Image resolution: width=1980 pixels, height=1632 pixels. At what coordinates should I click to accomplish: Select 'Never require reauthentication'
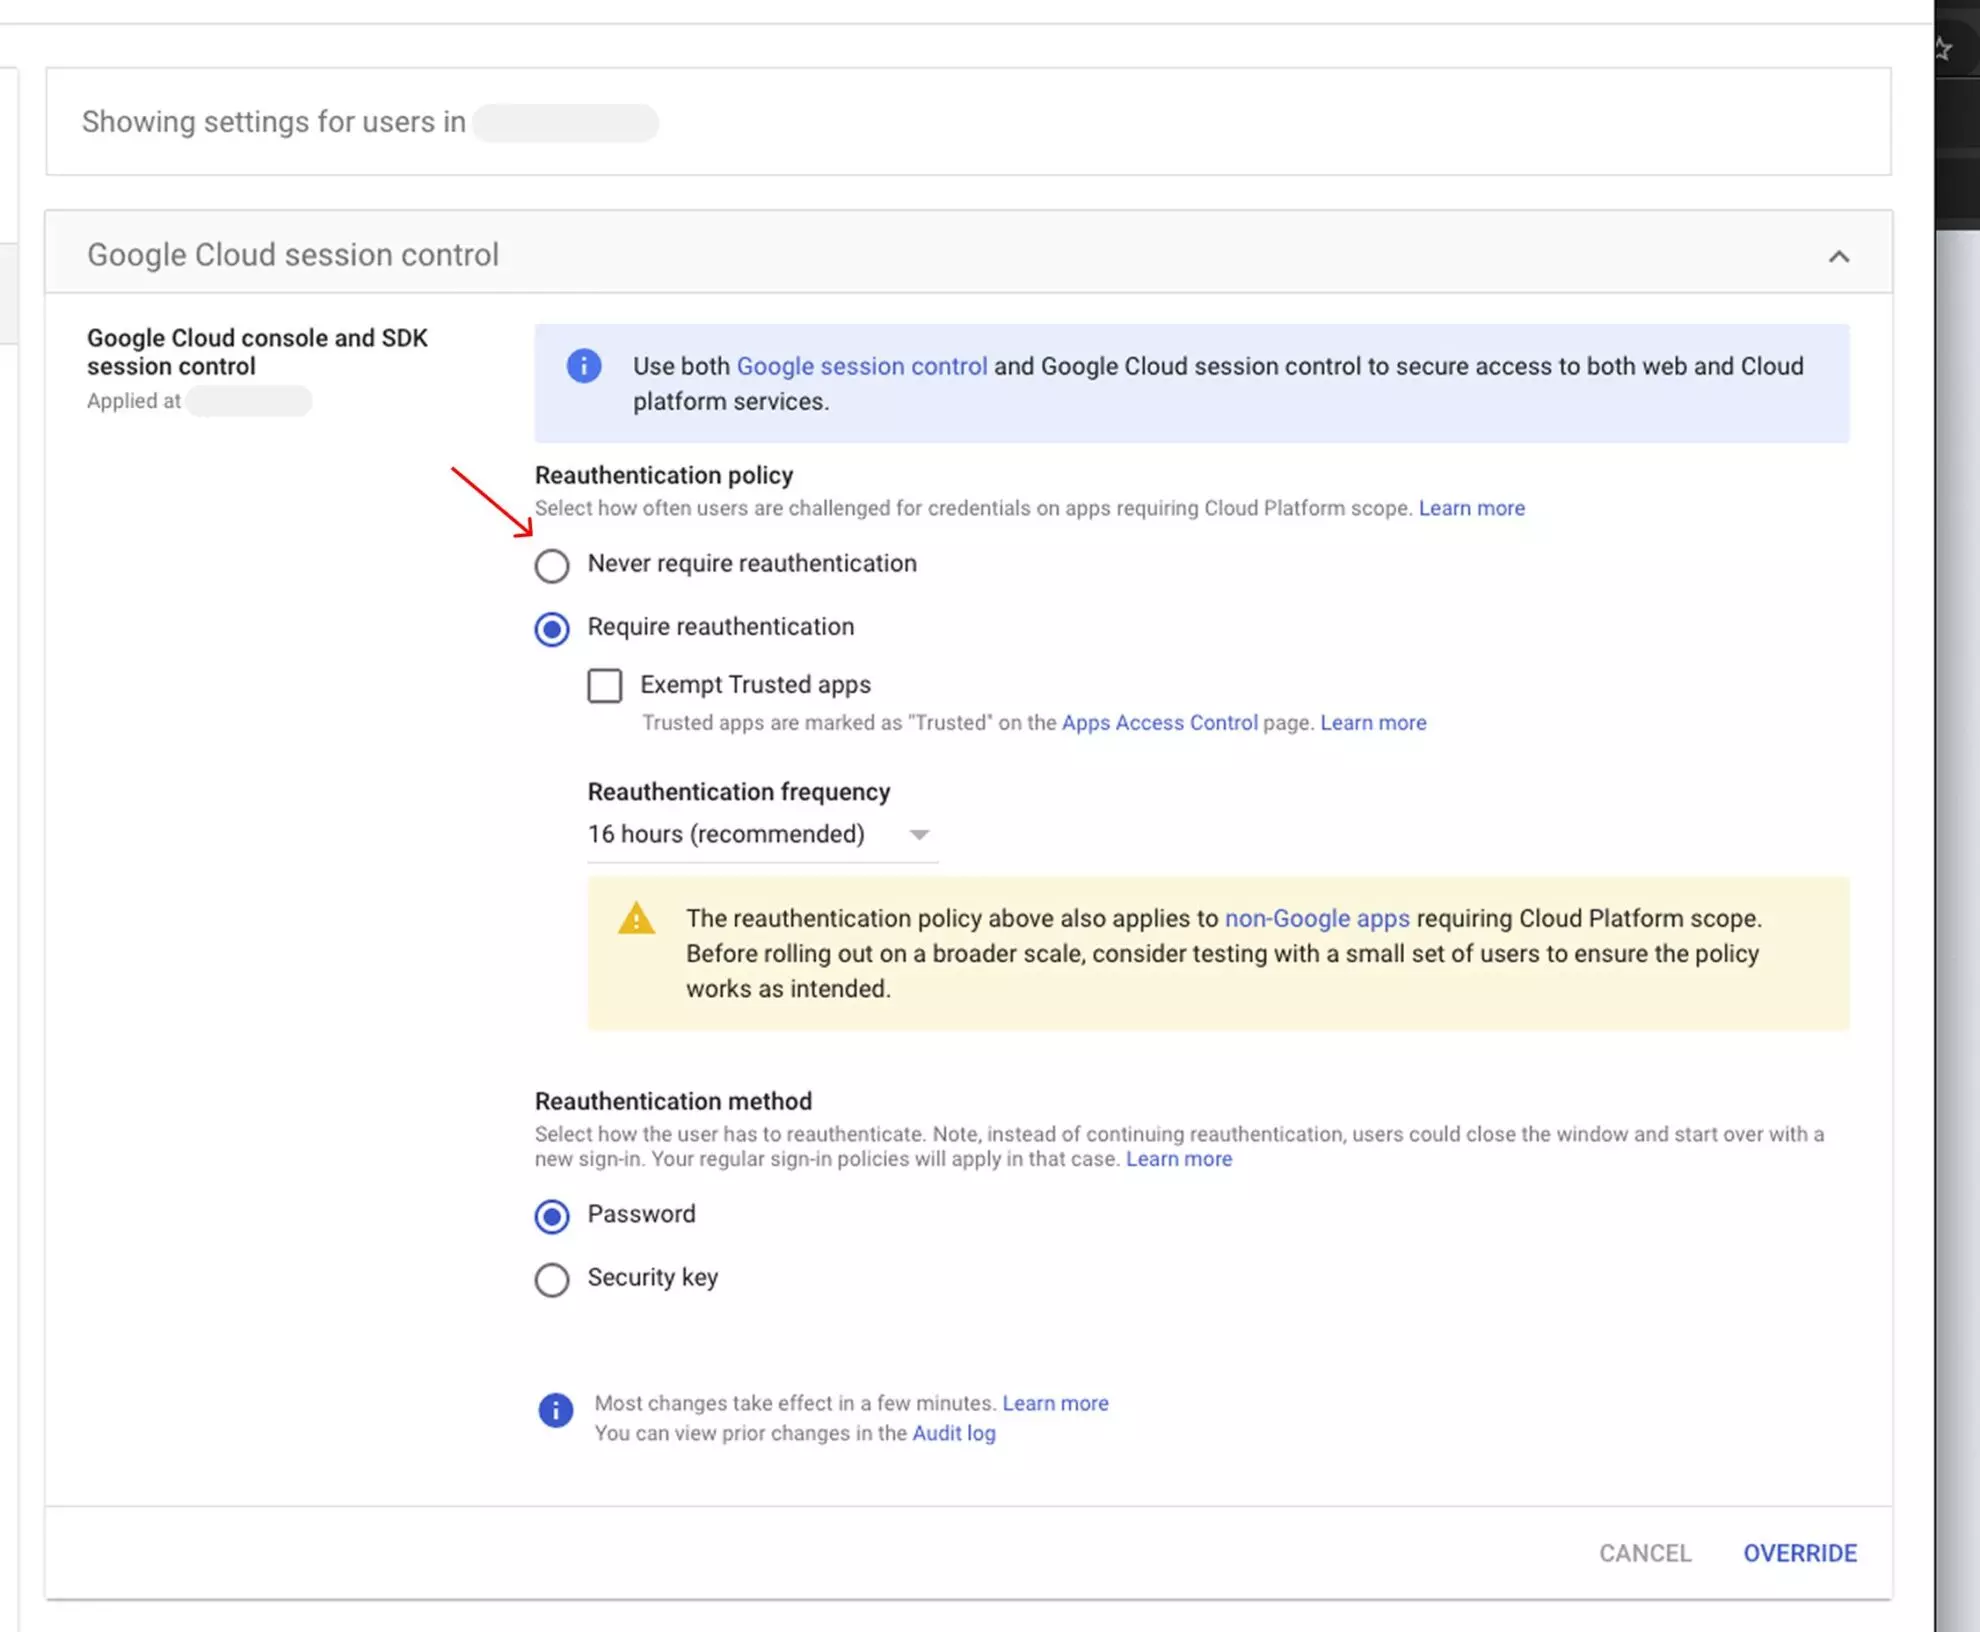[551, 565]
